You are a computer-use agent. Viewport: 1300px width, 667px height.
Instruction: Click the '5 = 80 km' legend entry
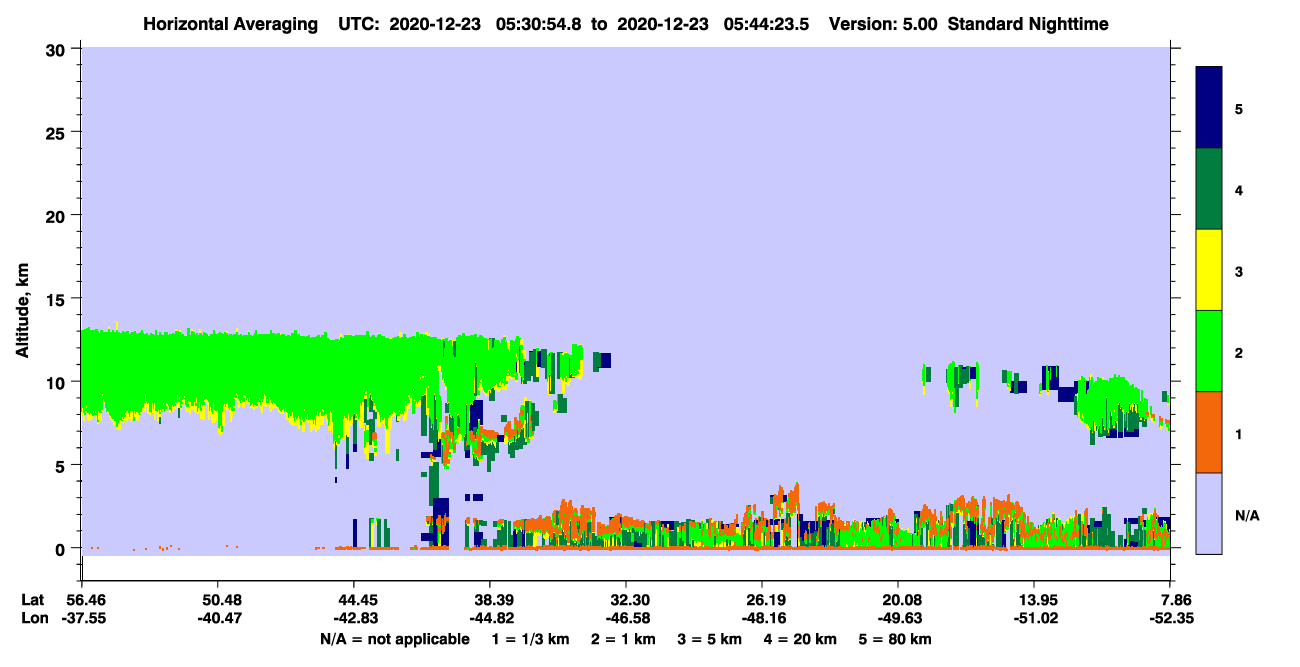(x=894, y=639)
